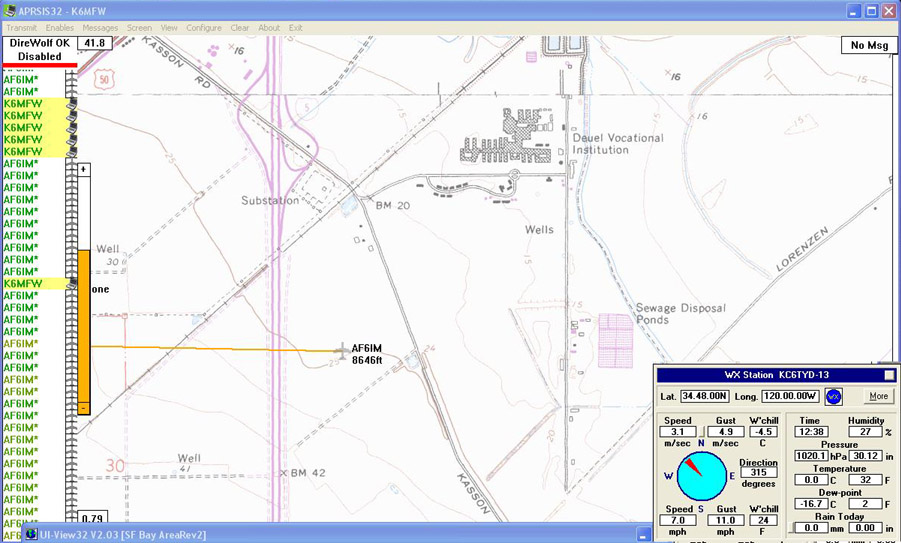
Task: Click the AF6IM aircraft icon on map
Action: (x=342, y=351)
